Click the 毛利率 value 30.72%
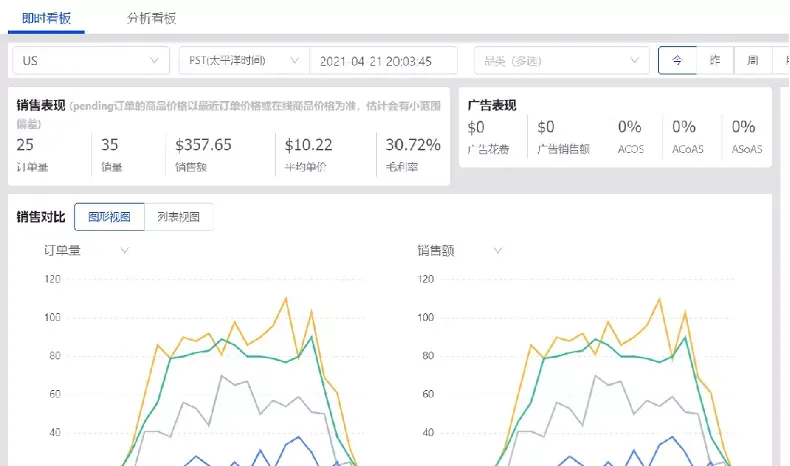This screenshot has height=466, width=790. click(413, 145)
